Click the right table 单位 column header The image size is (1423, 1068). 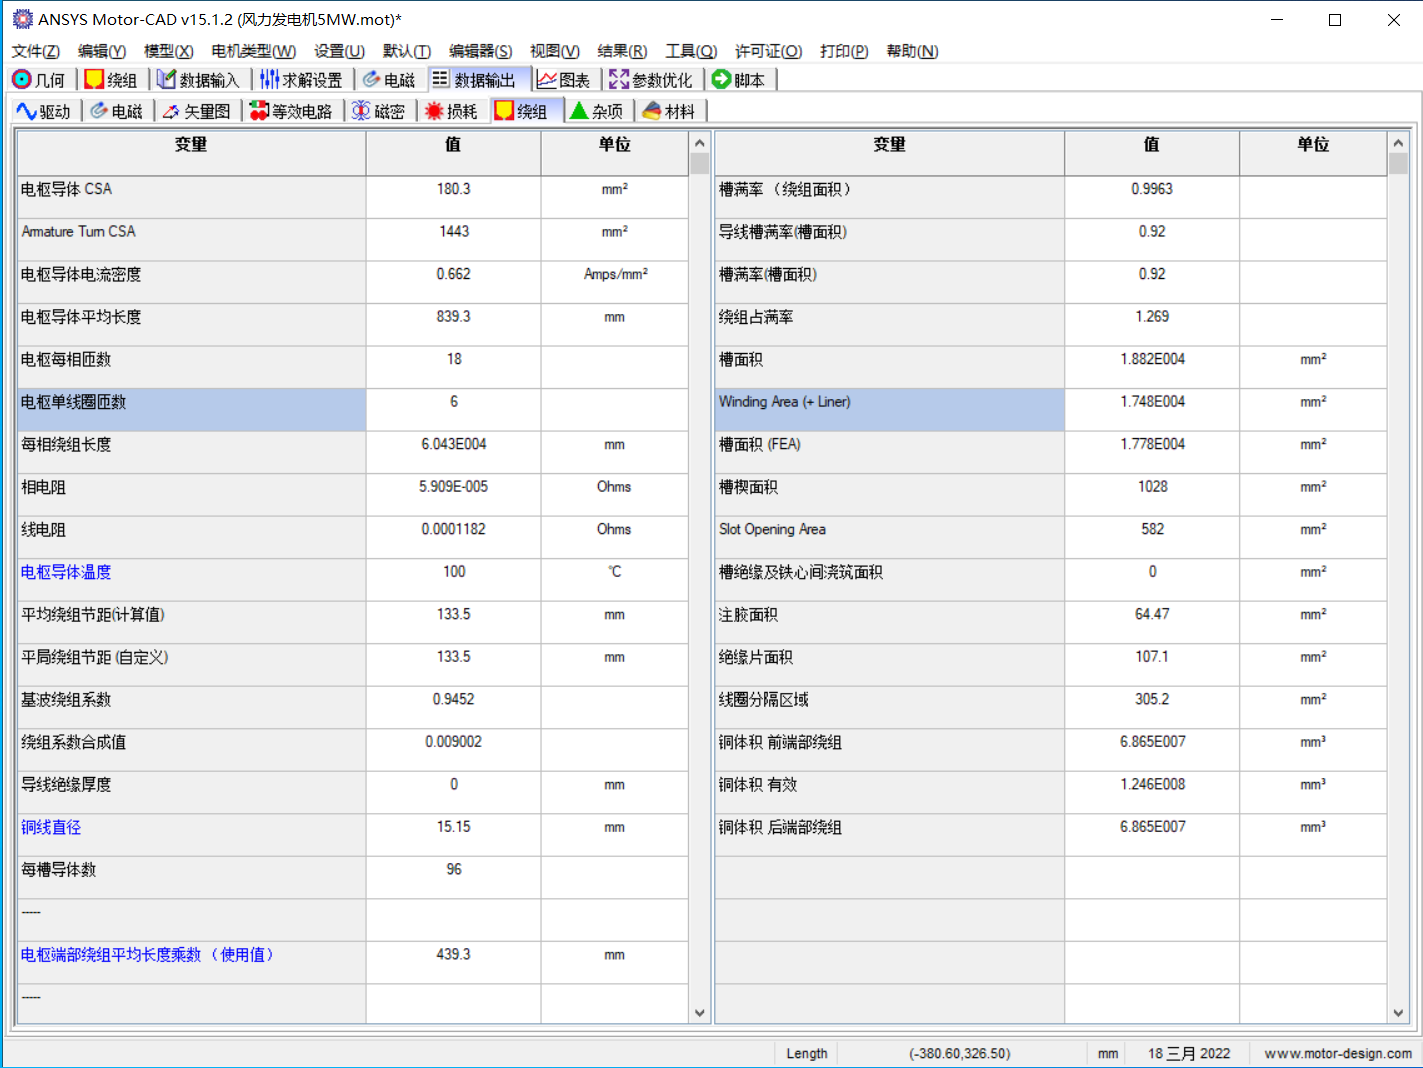coord(1313,154)
